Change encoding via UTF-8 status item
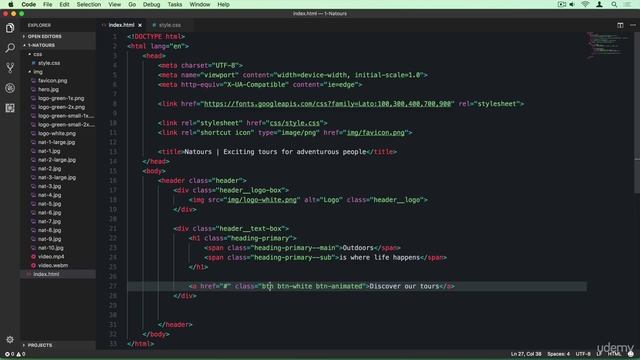Screen dimensions: 640x360 [583, 354]
